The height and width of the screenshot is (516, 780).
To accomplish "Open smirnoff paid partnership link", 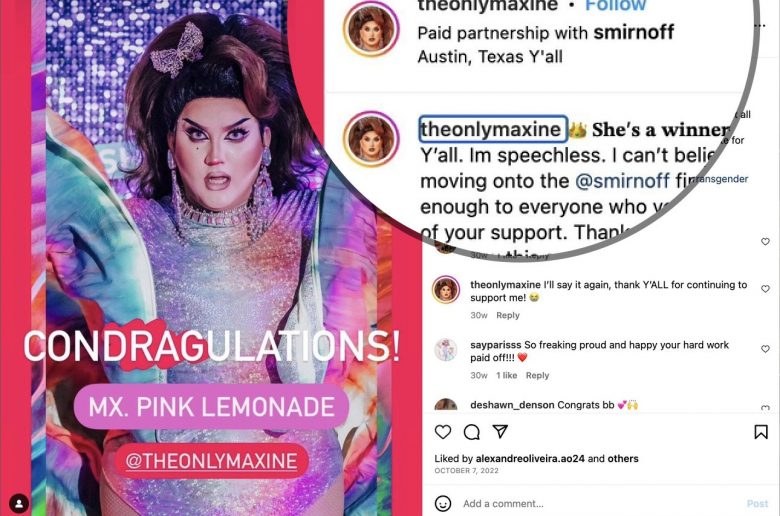I will 634,32.
